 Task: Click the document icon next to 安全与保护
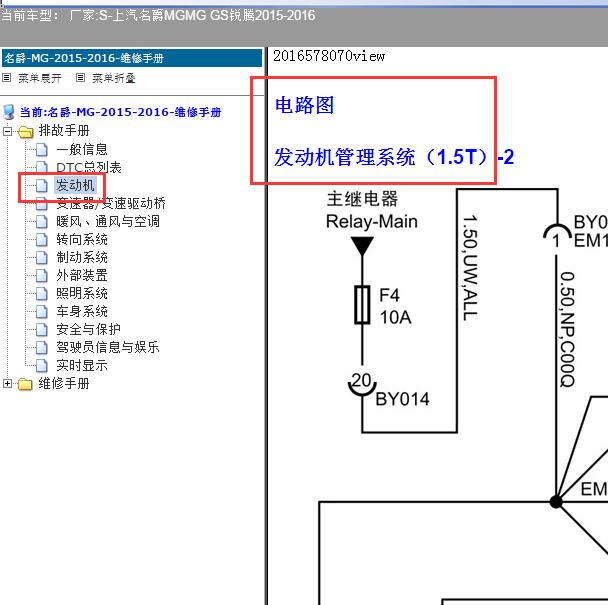point(41,330)
